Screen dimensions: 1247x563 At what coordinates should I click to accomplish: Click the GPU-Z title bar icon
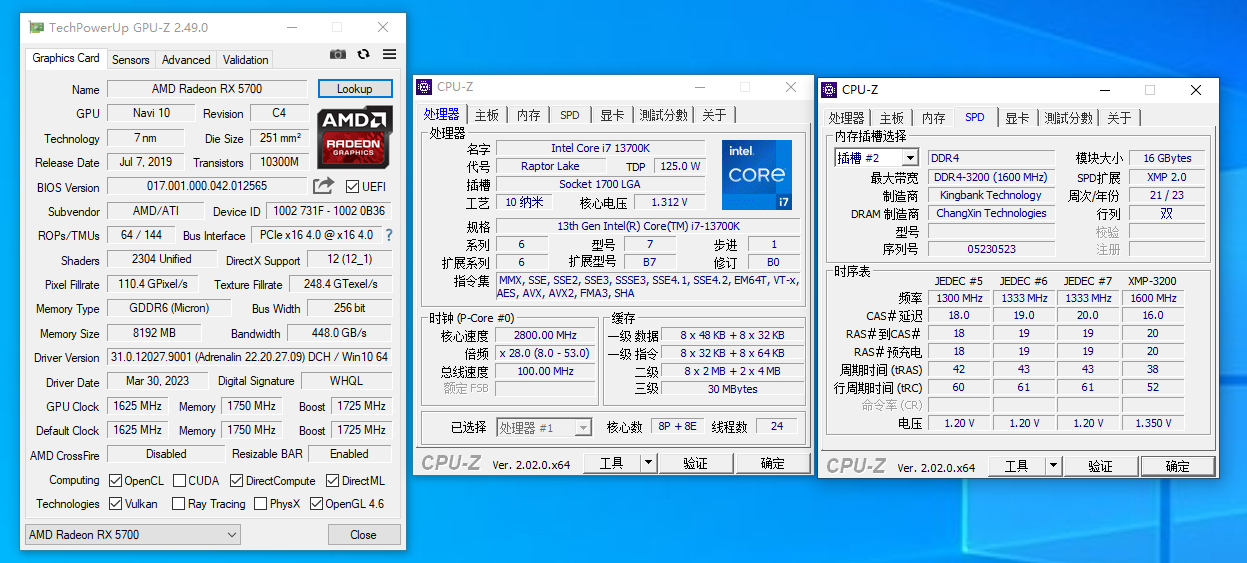pos(36,27)
